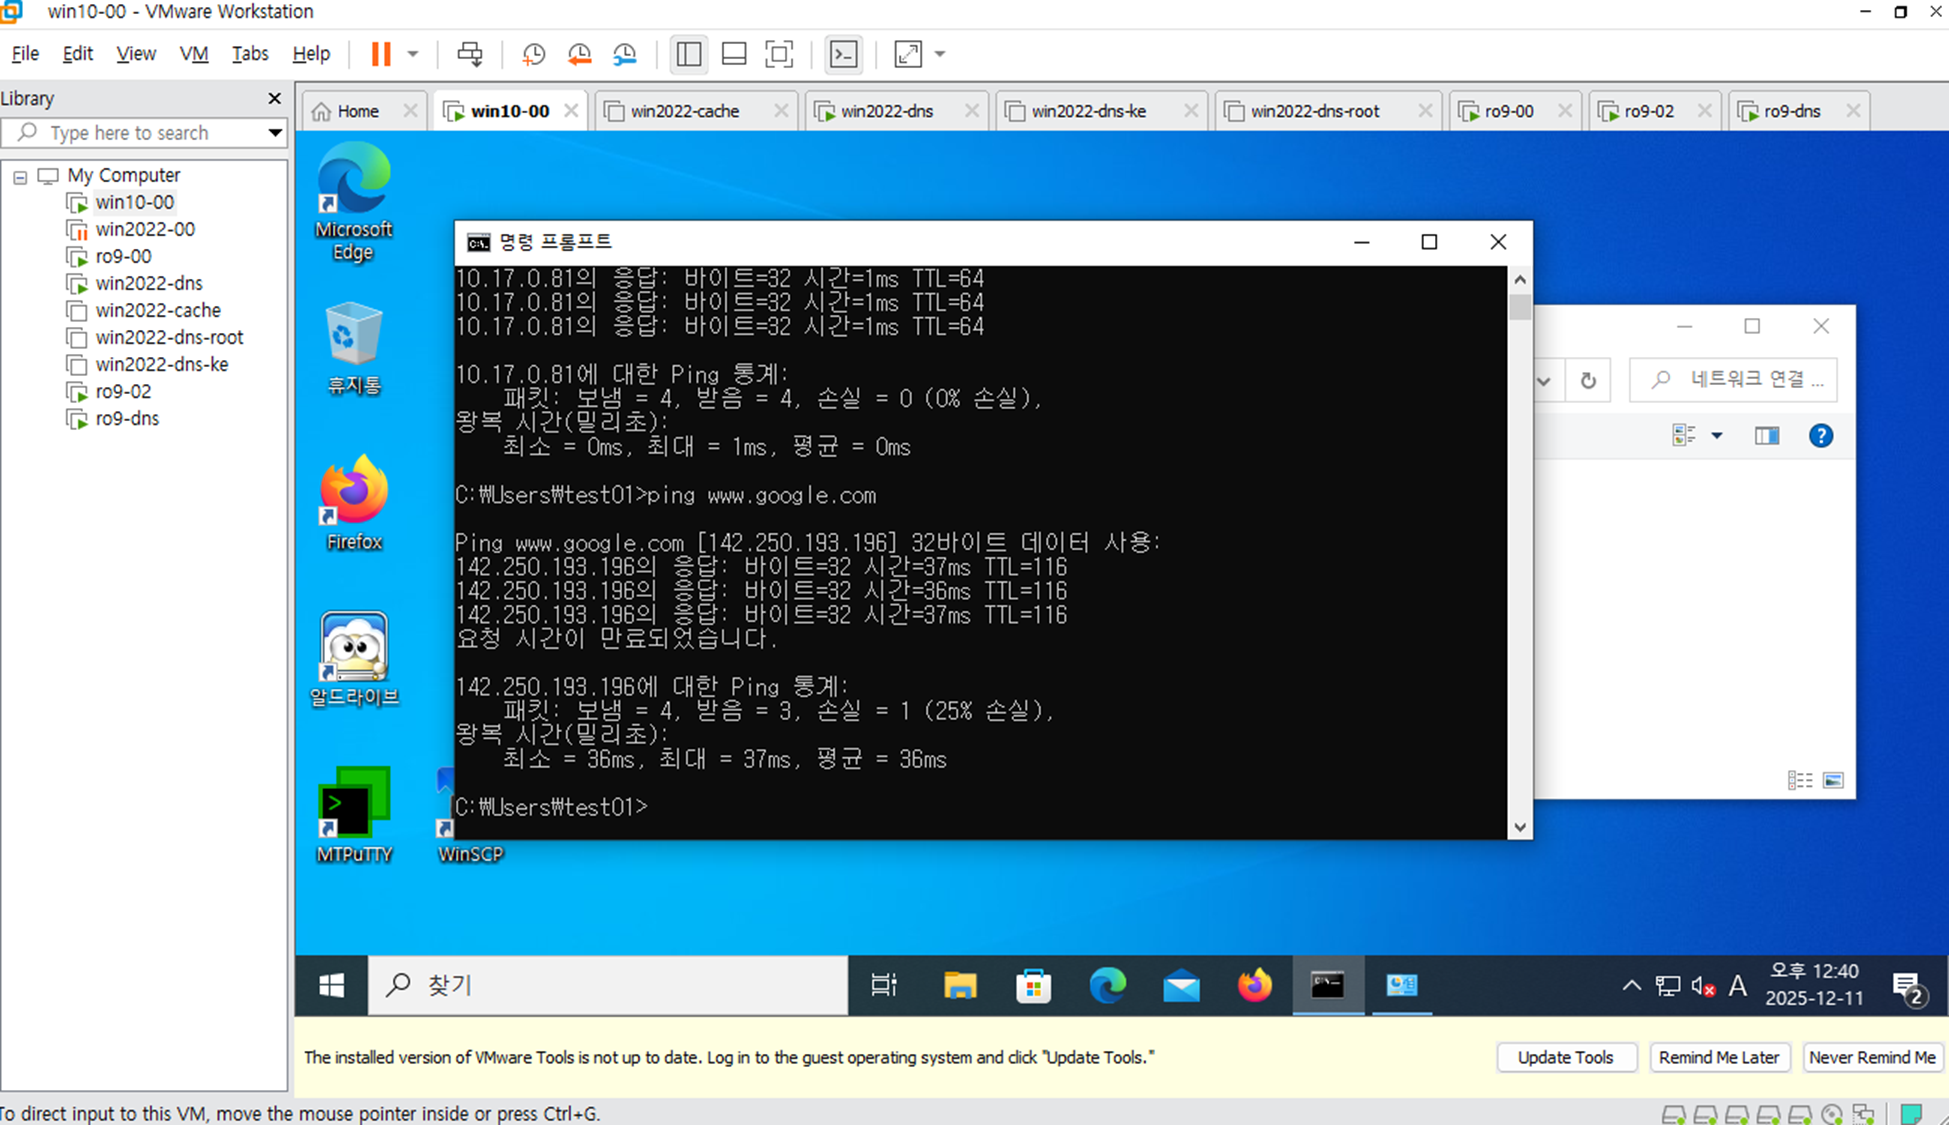Select ro9-dns in the library tree
Viewport: 1949px width, 1125px height.
tap(127, 418)
